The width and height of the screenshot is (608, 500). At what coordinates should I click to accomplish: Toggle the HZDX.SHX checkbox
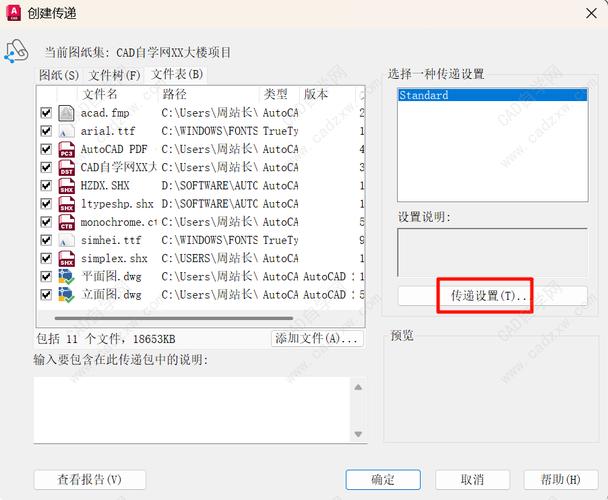(46, 185)
